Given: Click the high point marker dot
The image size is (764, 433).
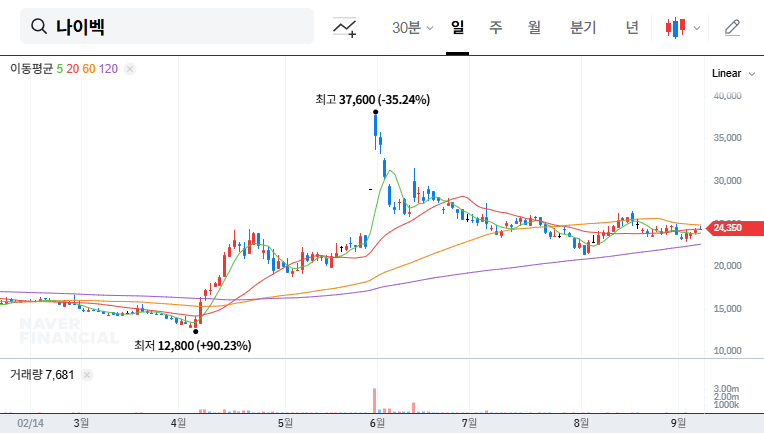Looking at the screenshot, I should (x=376, y=112).
